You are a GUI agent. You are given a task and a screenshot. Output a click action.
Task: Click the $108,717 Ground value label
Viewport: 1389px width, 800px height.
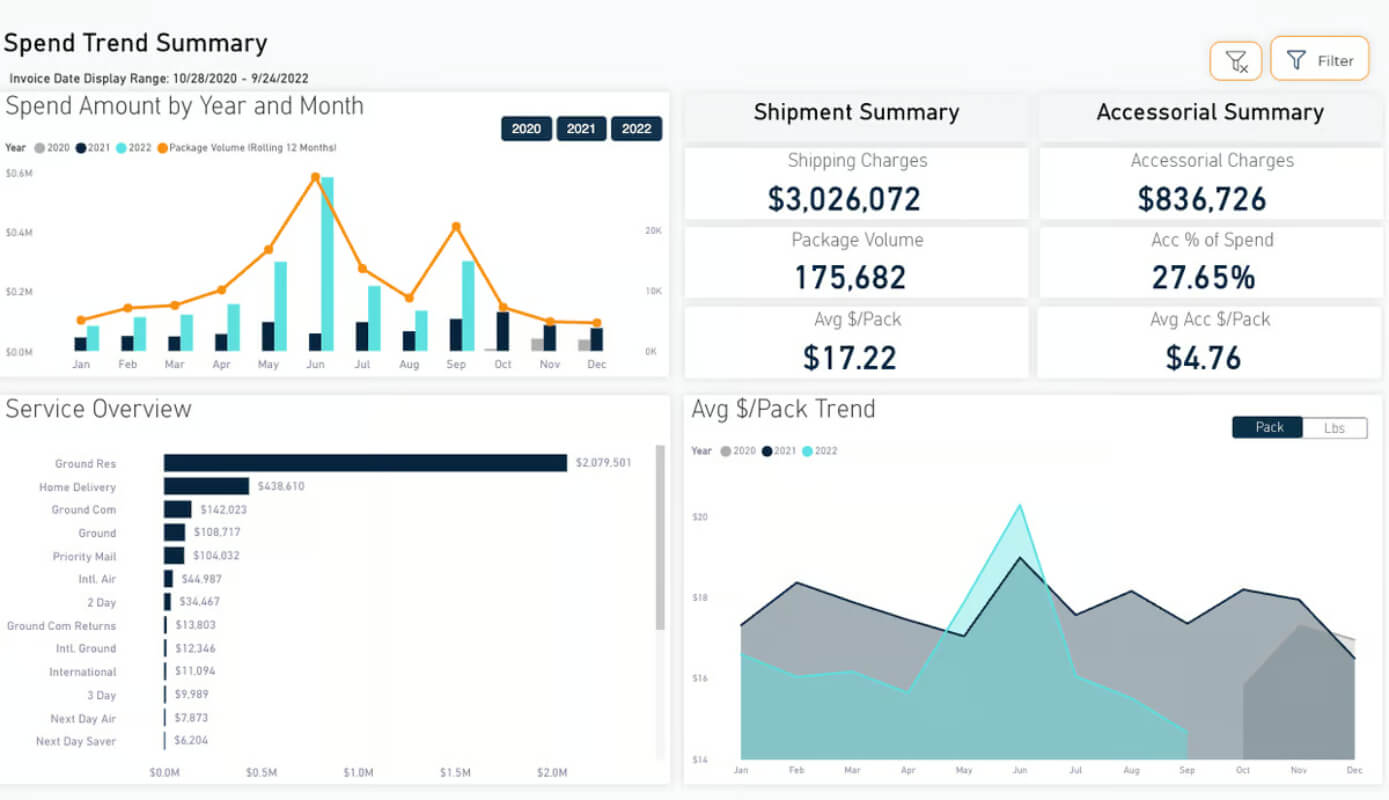[x=217, y=532]
